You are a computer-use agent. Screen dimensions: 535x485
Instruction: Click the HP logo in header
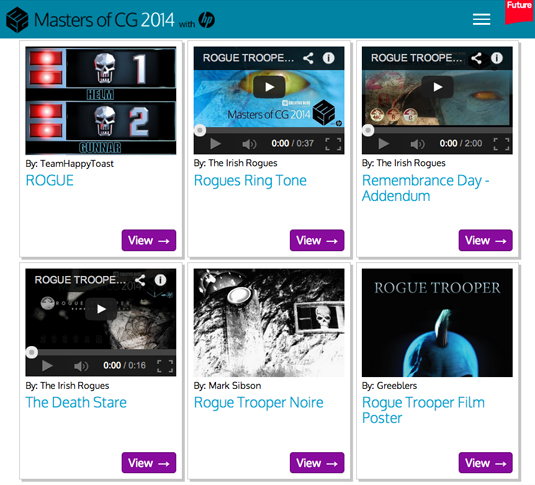(x=206, y=20)
